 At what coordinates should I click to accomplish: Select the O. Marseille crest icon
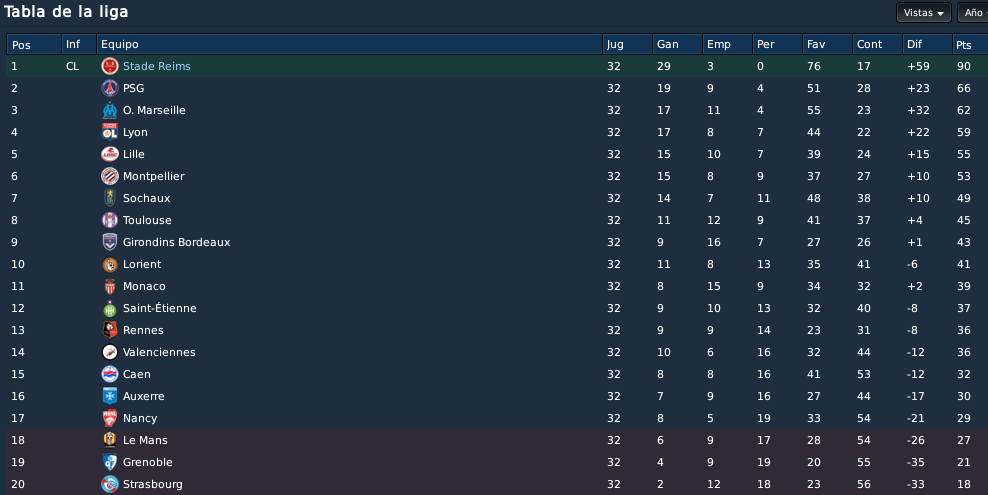[x=110, y=110]
